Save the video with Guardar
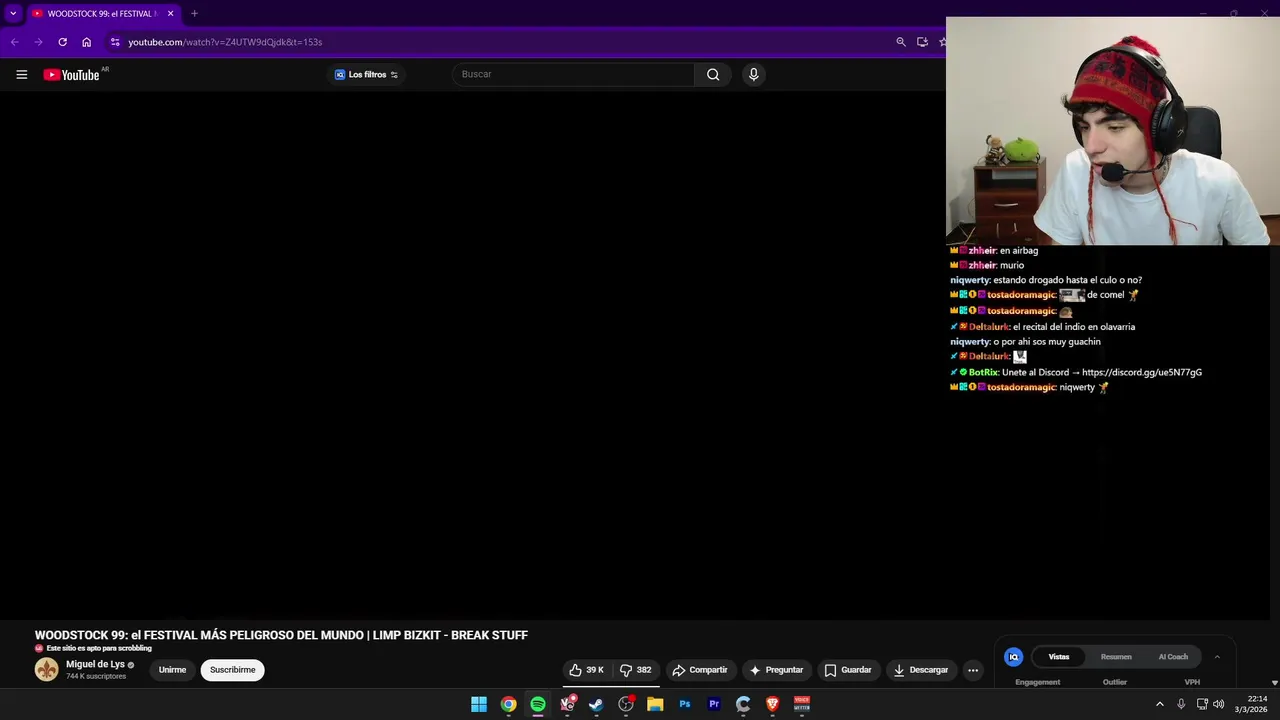1280x720 pixels. point(848,670)
